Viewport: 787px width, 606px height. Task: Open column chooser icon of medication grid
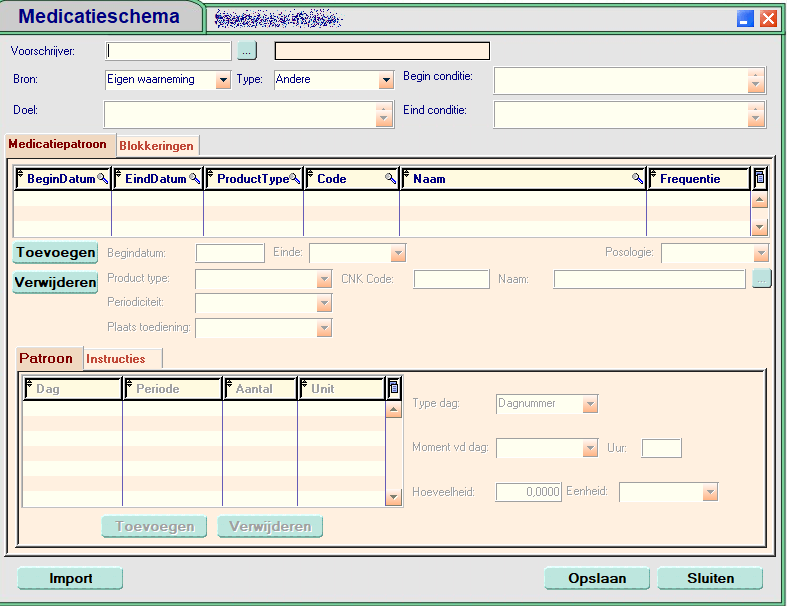point(759,179)
